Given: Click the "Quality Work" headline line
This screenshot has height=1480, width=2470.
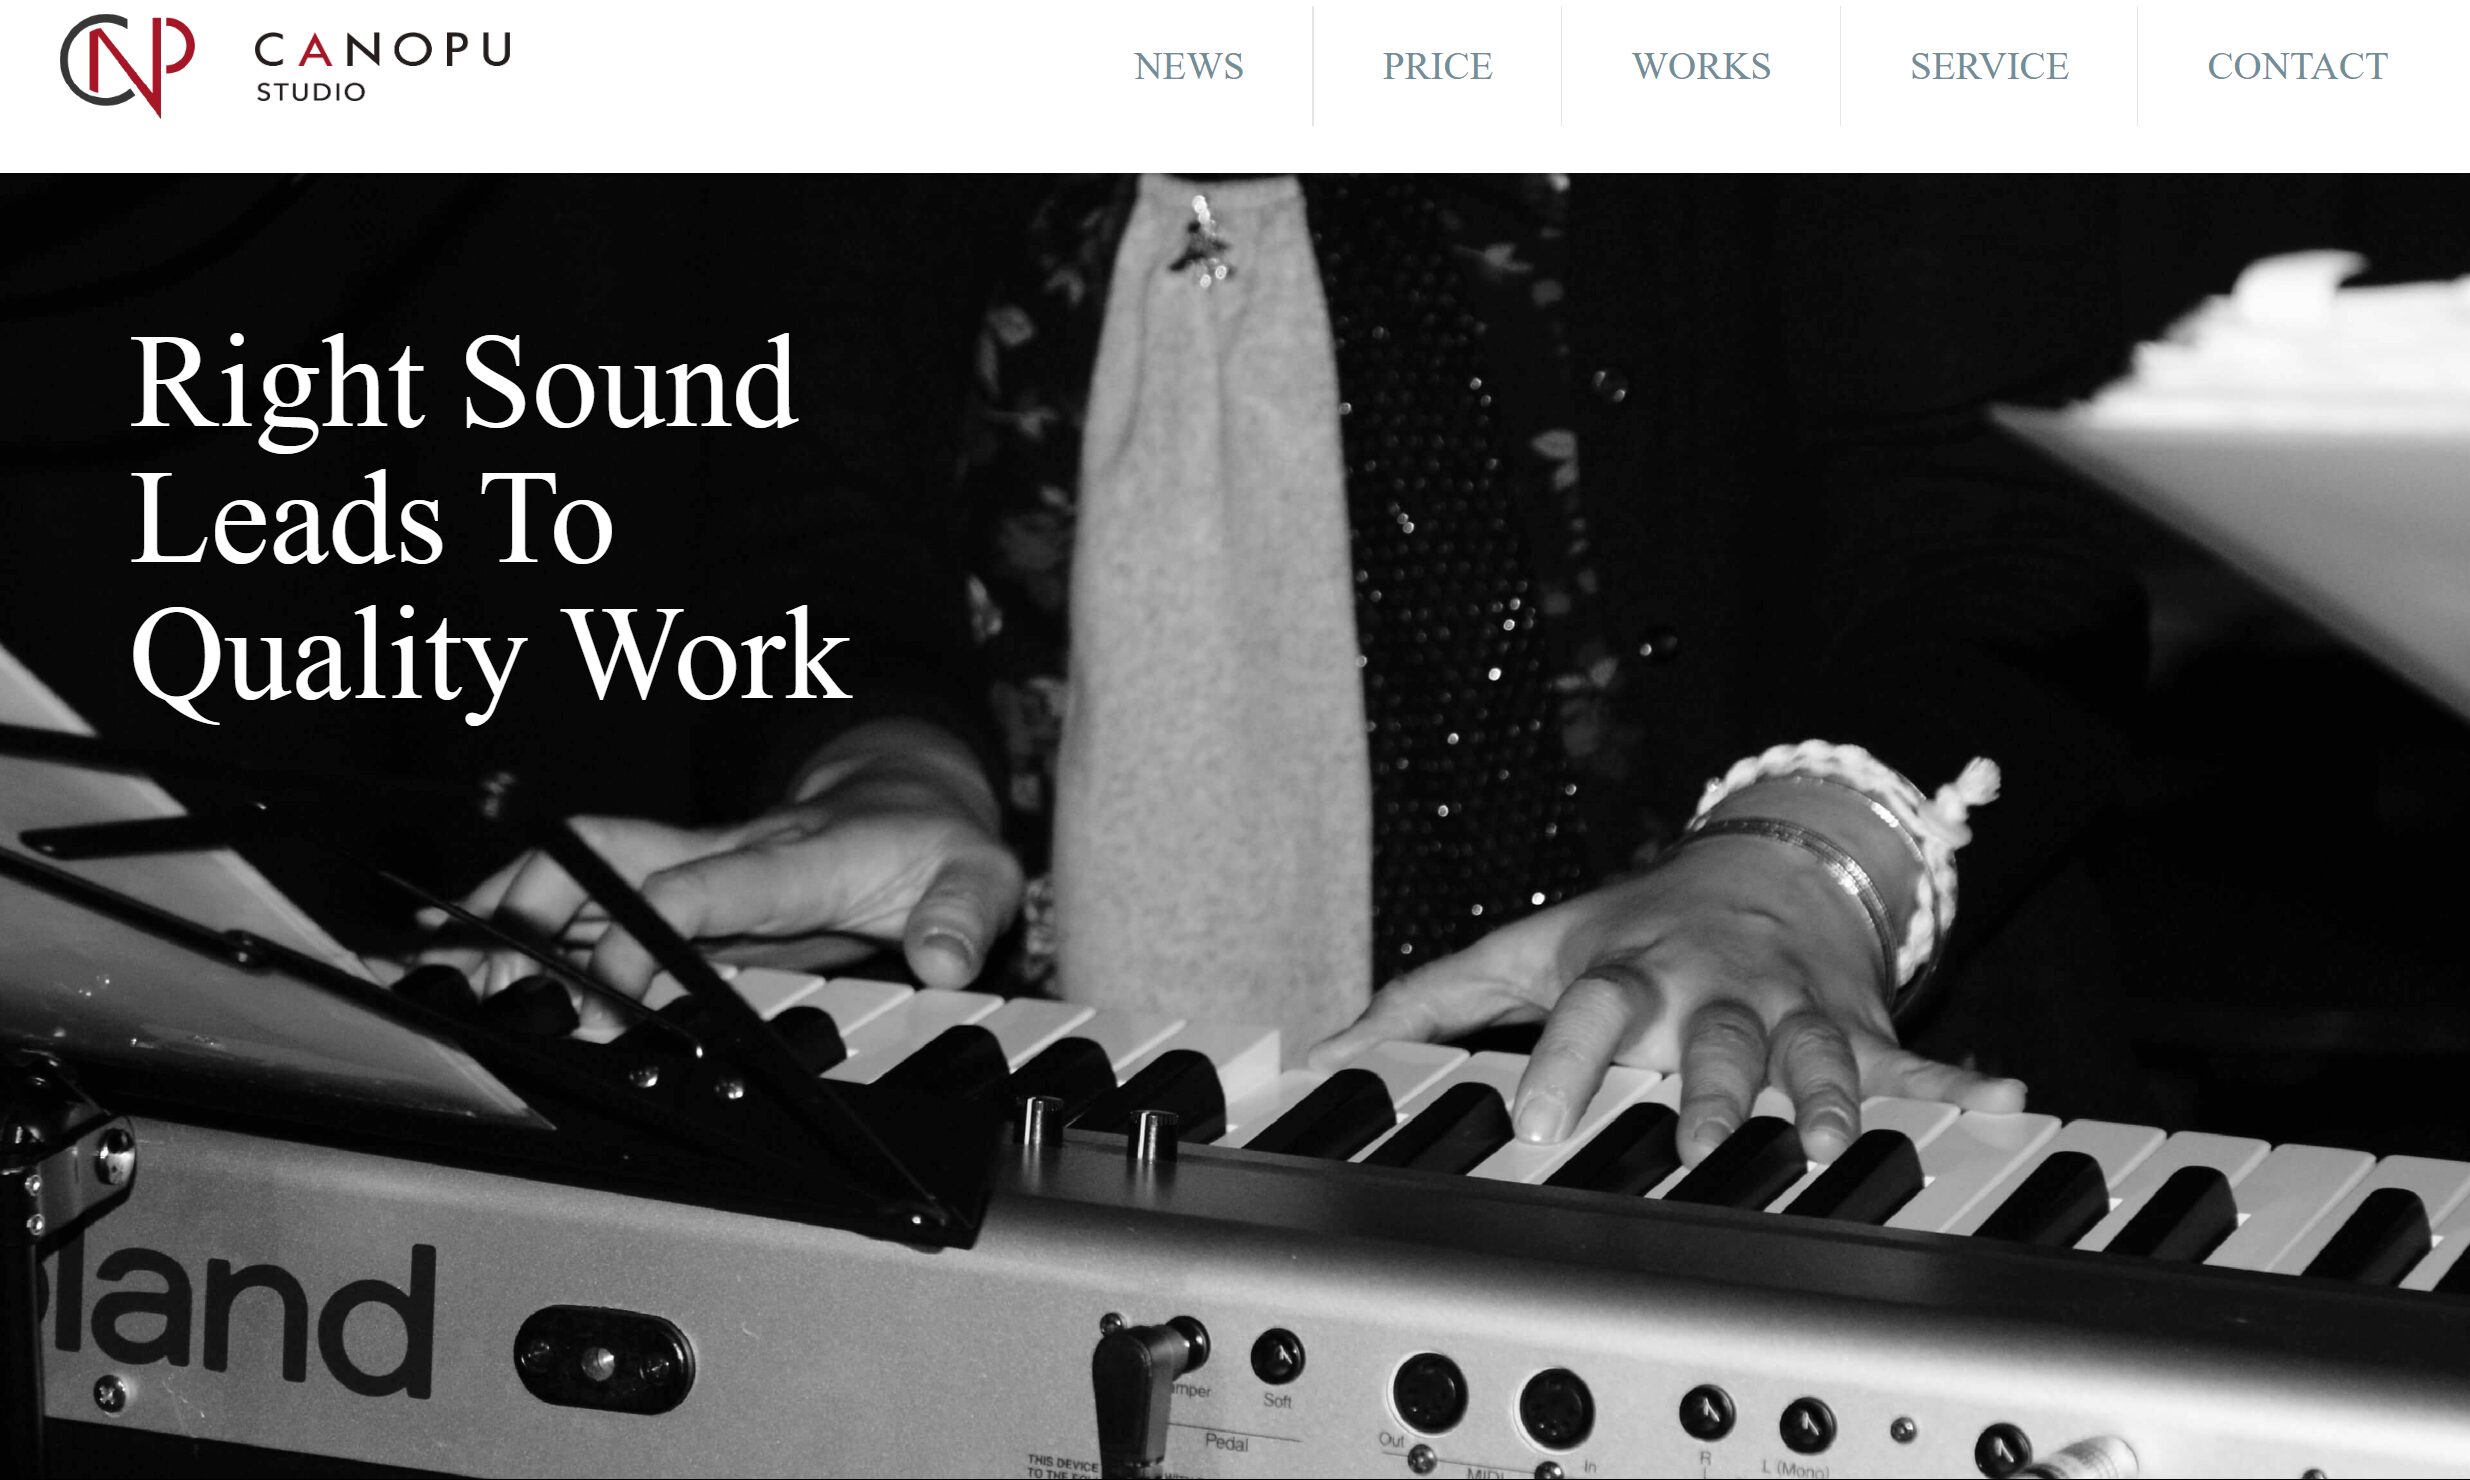Looking at the screenshot, I should [x=491, y=660].
